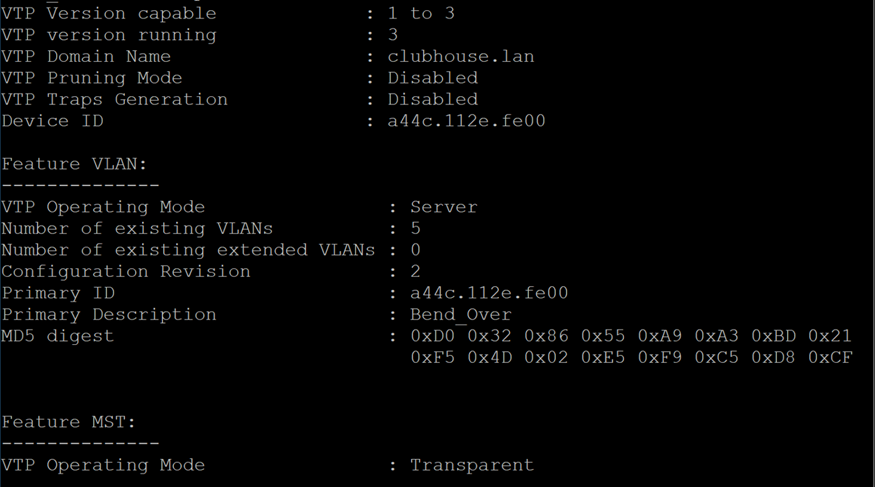The height and width of the screenshot is (487, 875).
Task: Click the Feature MST heading
Action: click(x=69, y=422)
